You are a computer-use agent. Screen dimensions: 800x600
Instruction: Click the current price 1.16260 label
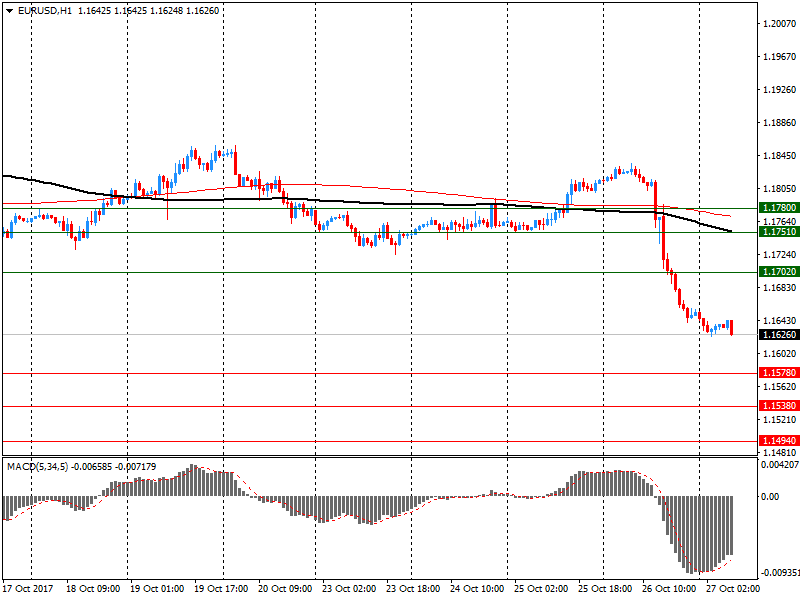click(779, 335)
